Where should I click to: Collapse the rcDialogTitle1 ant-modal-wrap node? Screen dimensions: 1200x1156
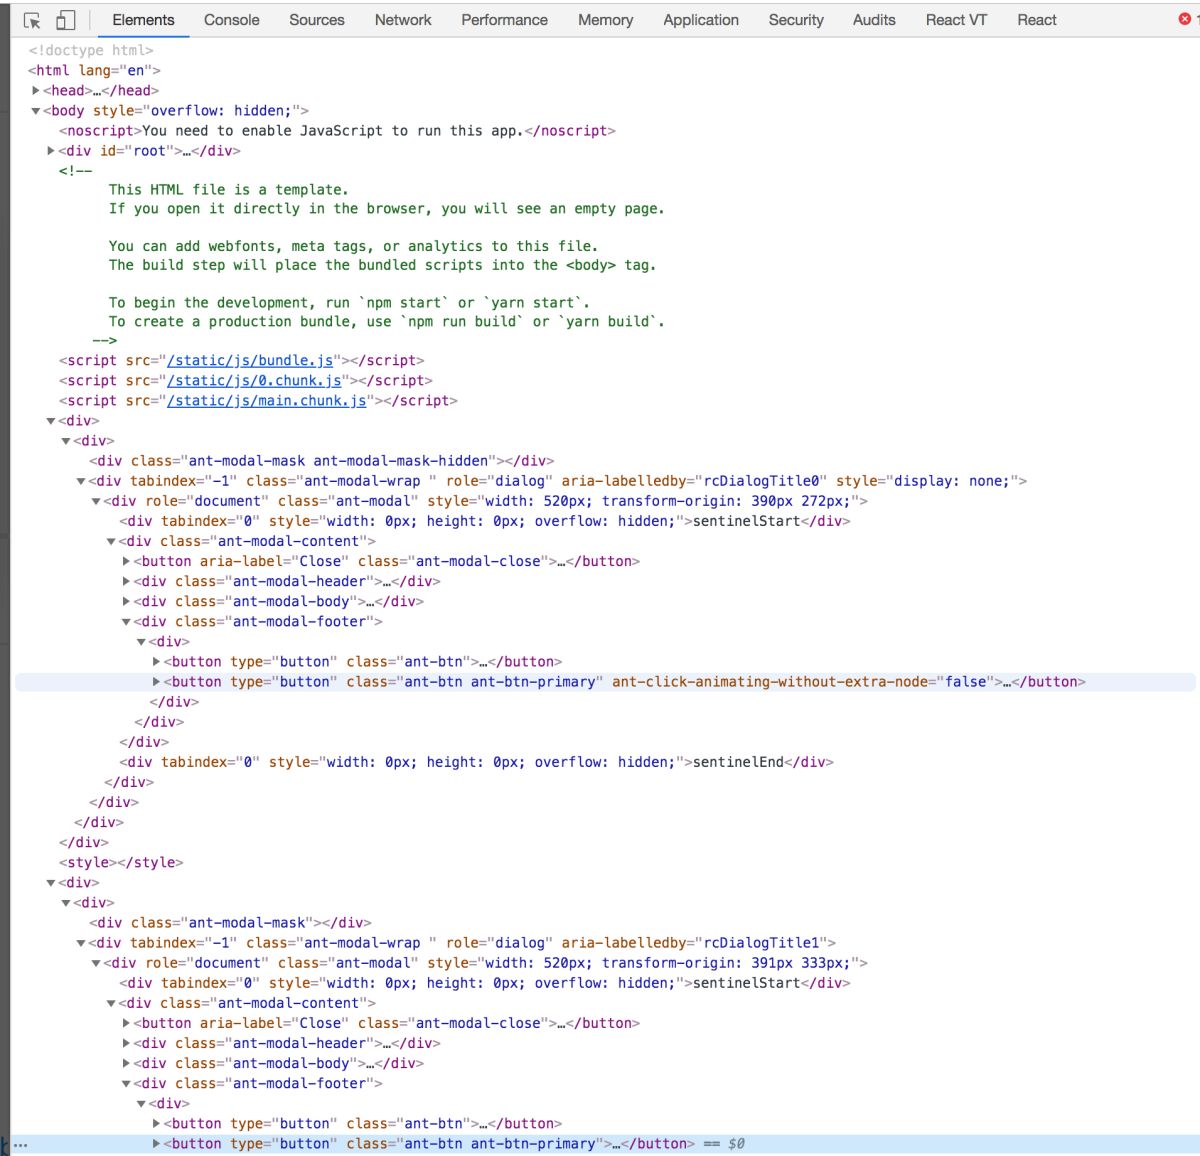pyautogui.click(x=81, y=943)
